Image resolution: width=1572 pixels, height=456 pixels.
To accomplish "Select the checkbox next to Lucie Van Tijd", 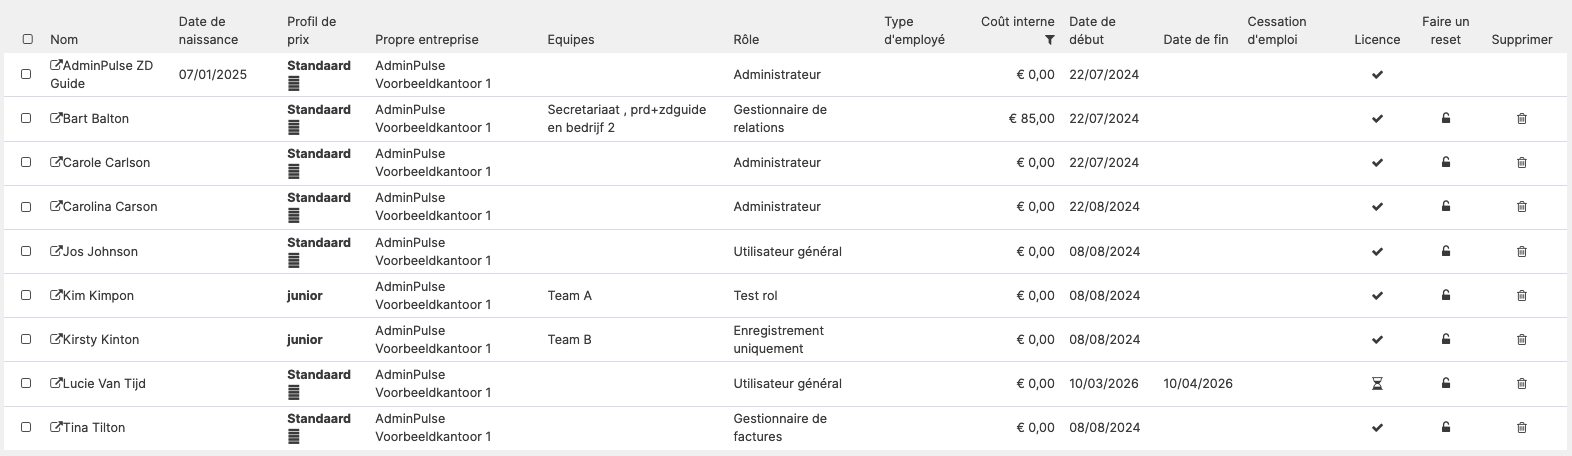I will tap(27, 383).
